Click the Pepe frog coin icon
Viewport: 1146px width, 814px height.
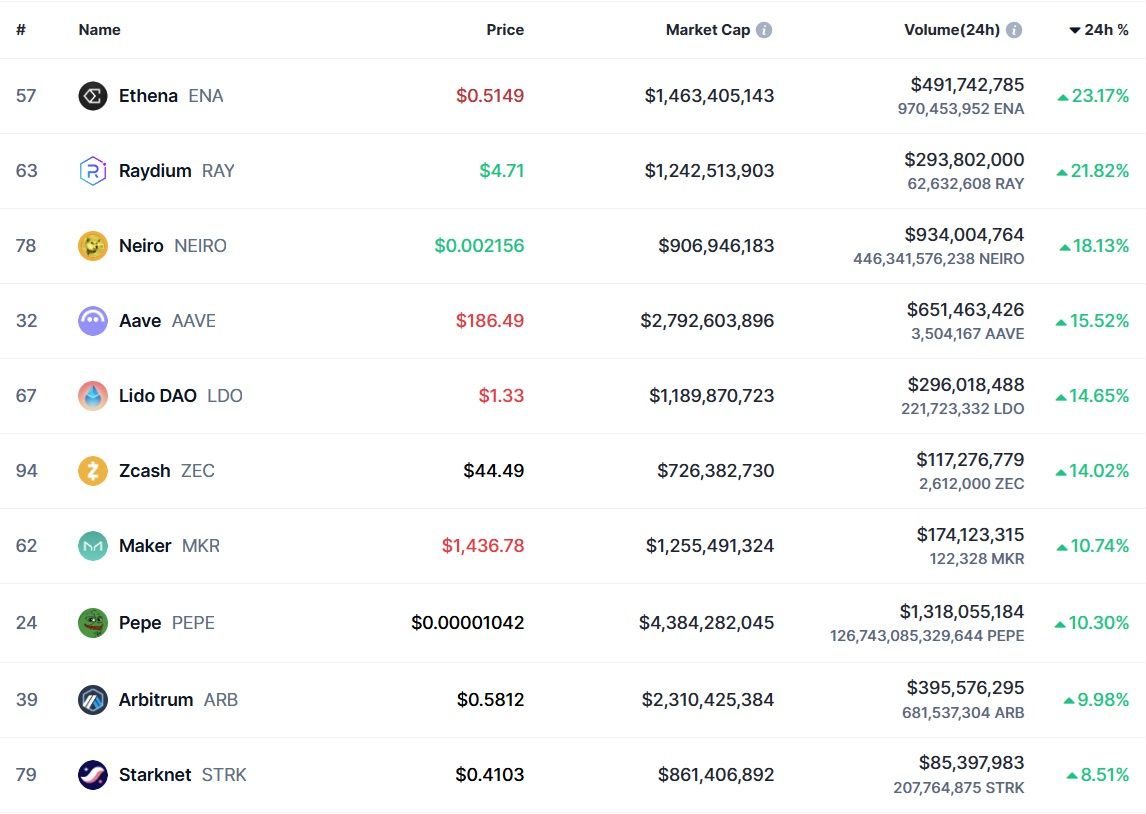[93, 623]
